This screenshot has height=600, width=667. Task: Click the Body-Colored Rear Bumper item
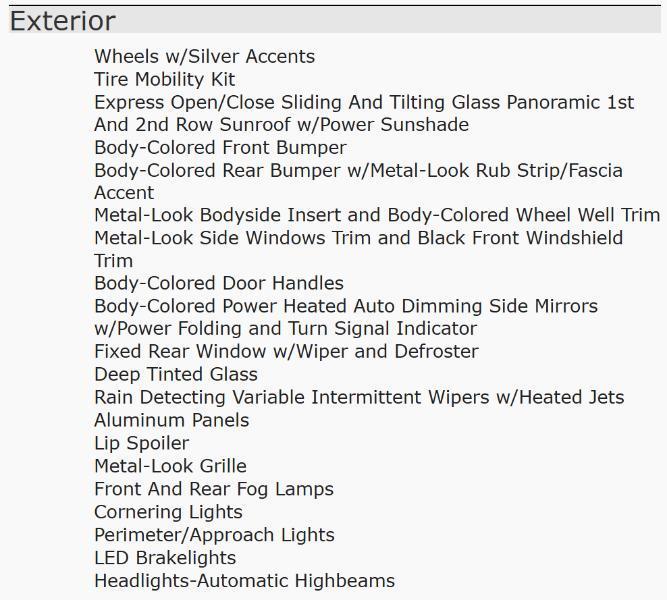tap(358, 171)
